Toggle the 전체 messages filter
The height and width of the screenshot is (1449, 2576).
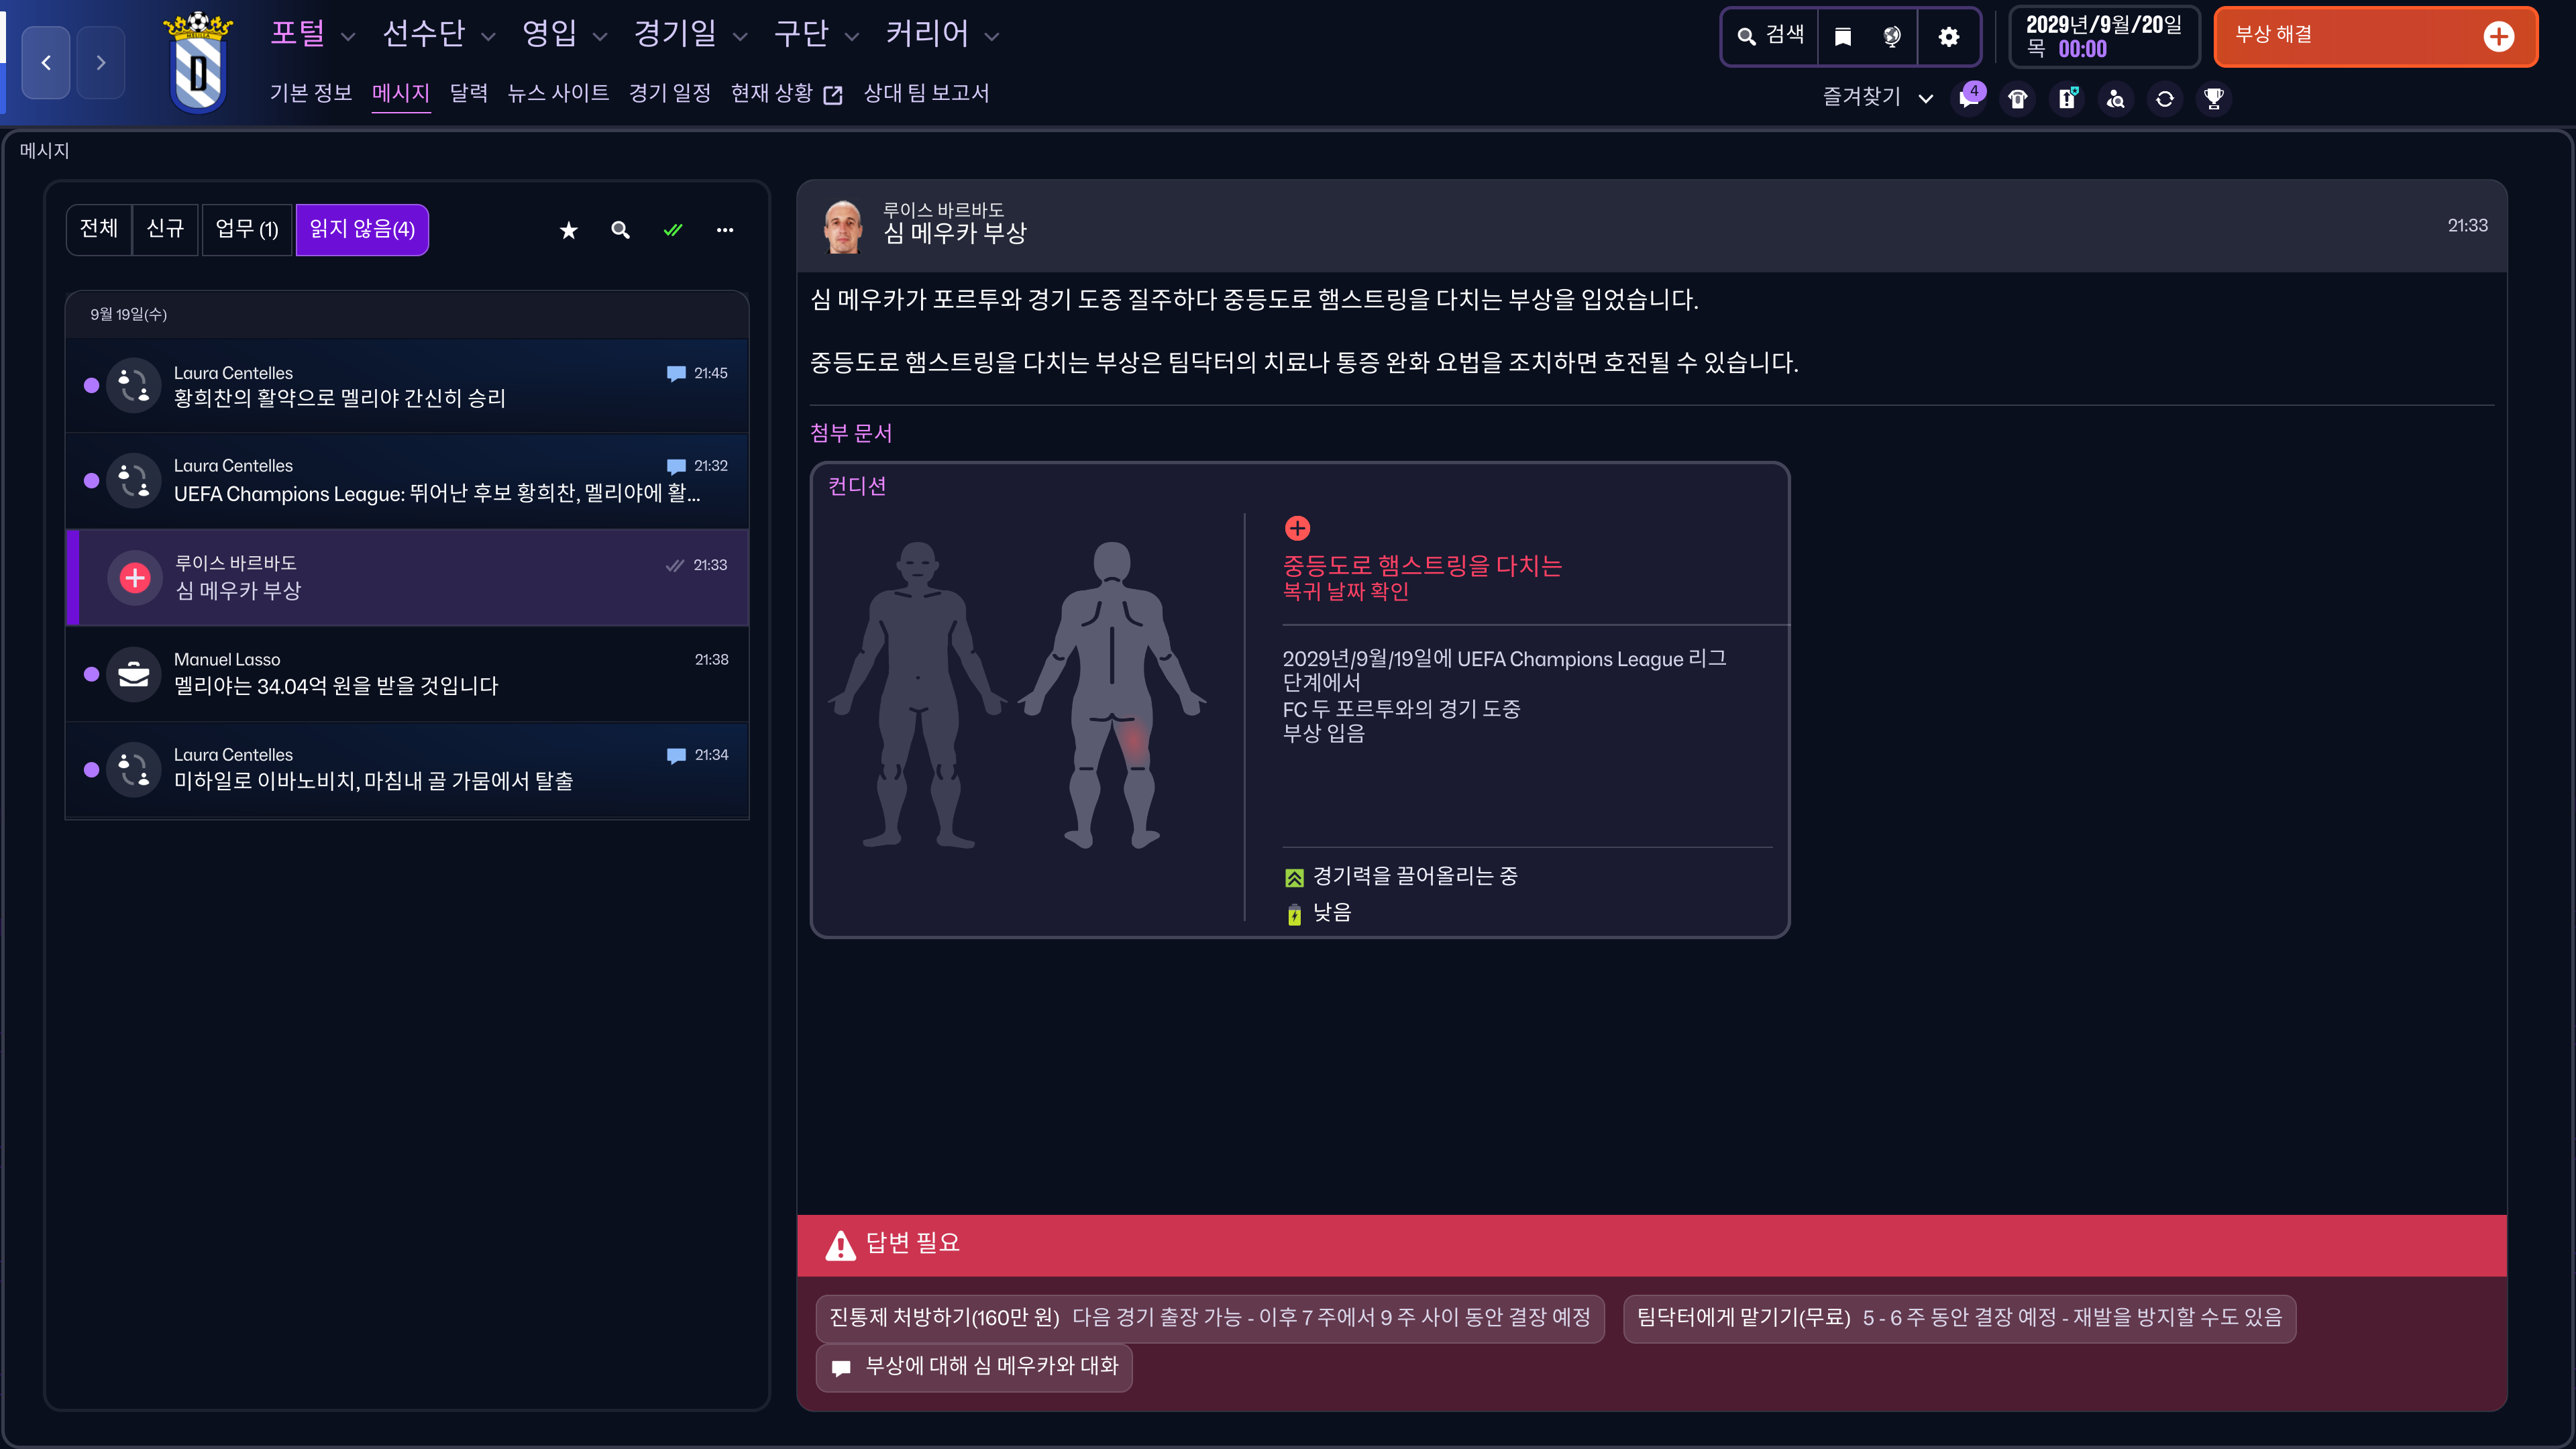point(99,230)
